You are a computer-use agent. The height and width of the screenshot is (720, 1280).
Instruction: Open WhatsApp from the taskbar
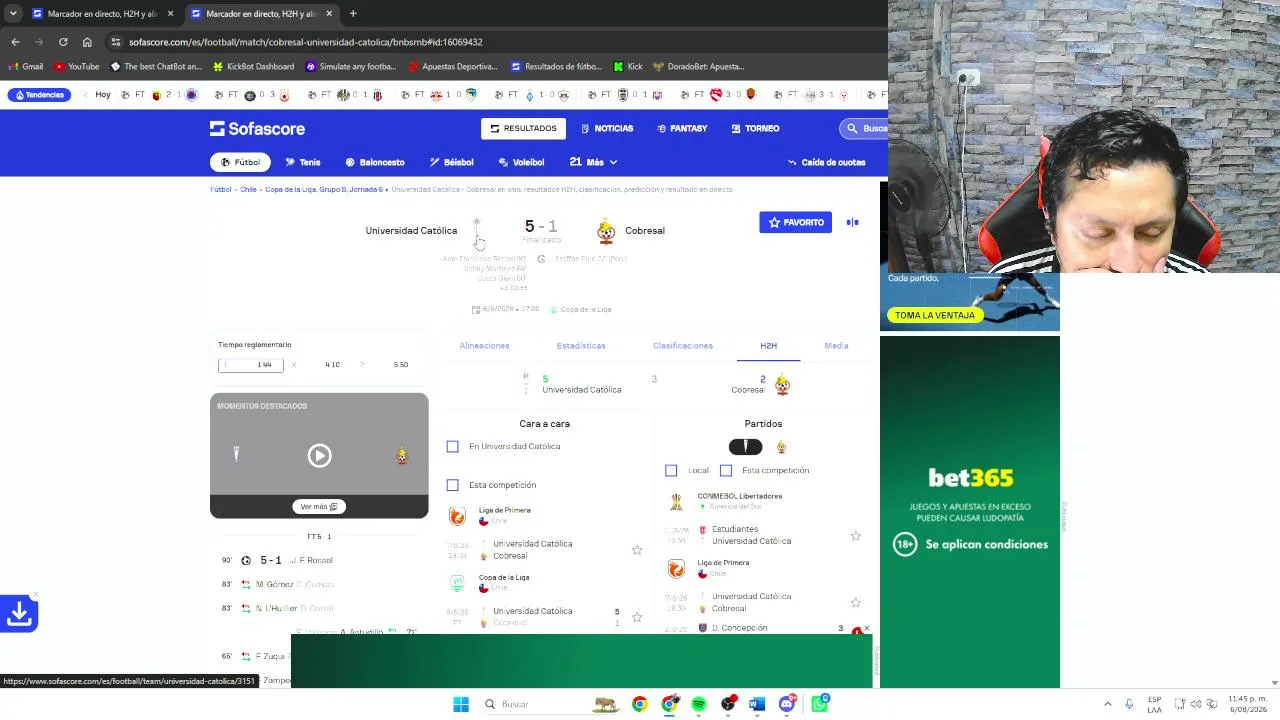click(819, 704)
